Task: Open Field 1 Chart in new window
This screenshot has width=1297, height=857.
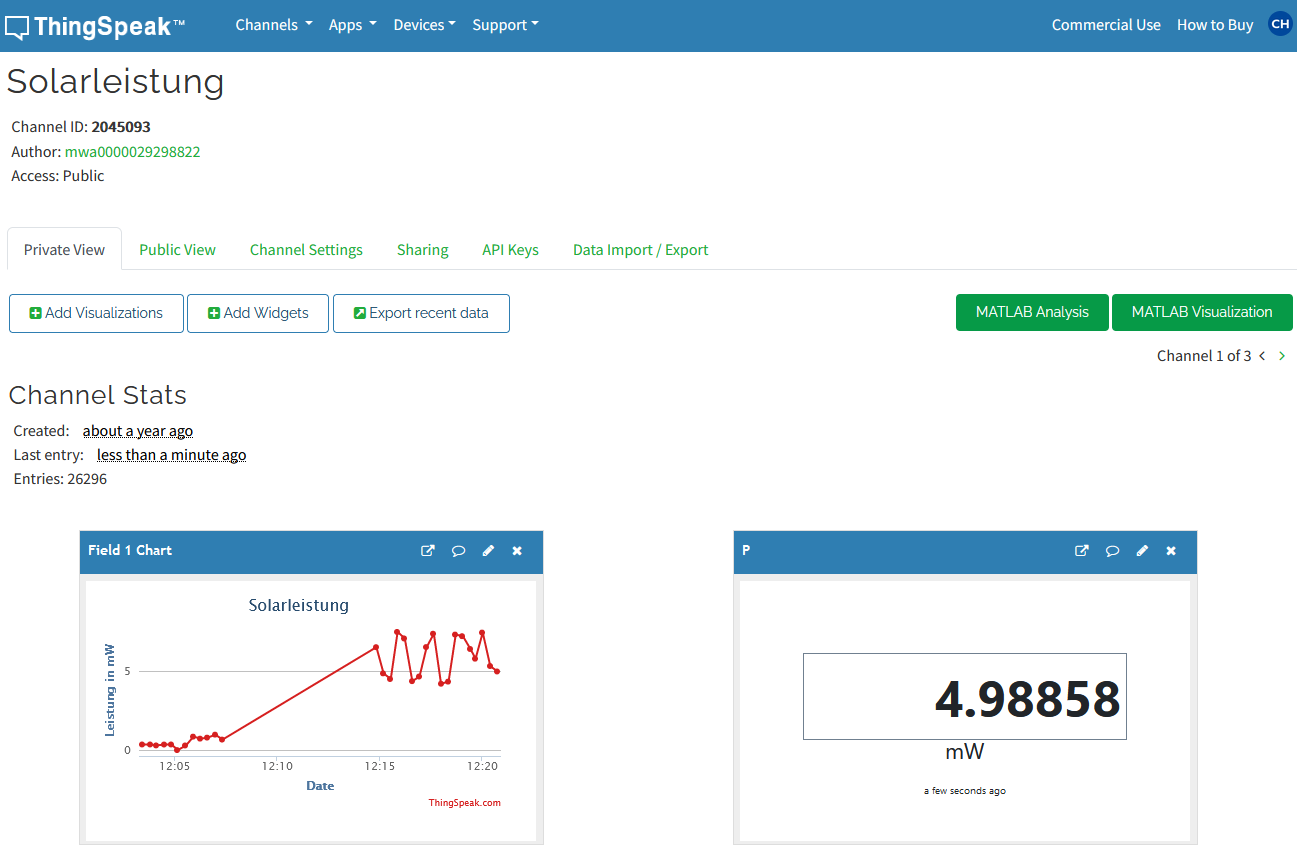Action: 428,551
